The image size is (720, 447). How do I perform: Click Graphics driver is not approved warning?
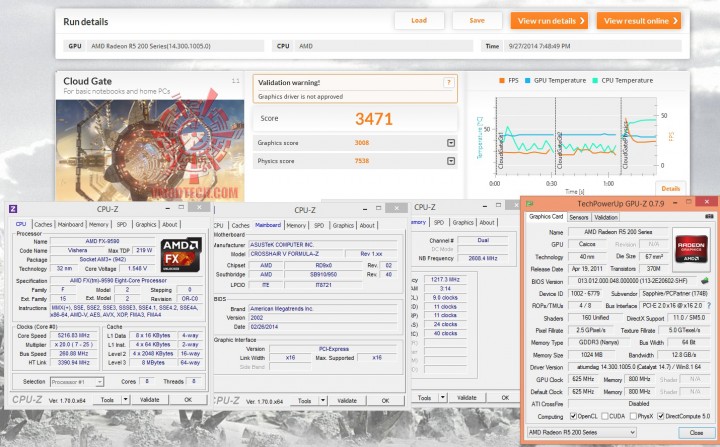click(x=300, y=96)
